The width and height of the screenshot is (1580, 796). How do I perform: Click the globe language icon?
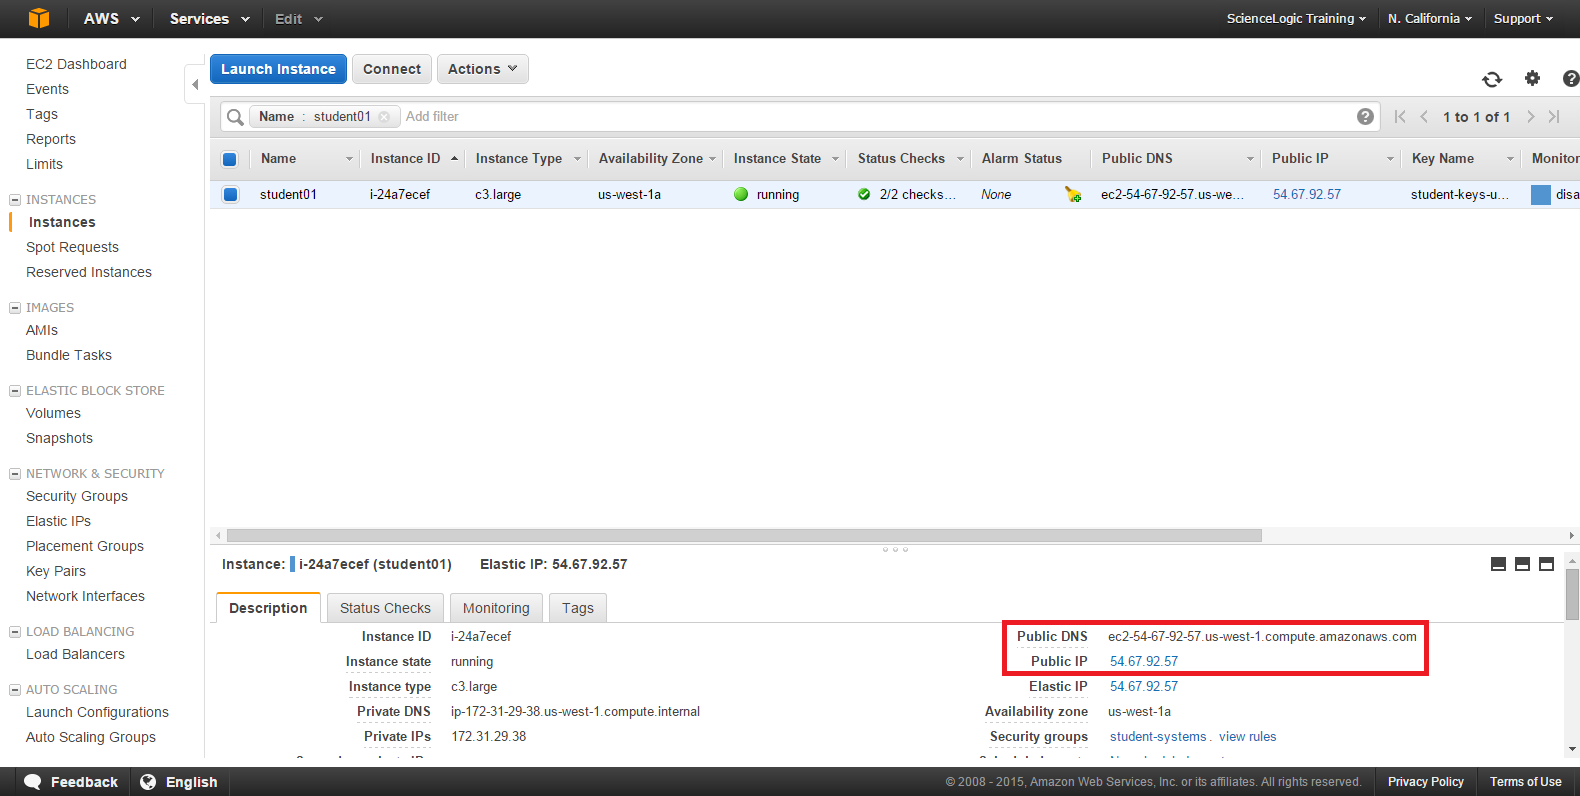(148, 782)
